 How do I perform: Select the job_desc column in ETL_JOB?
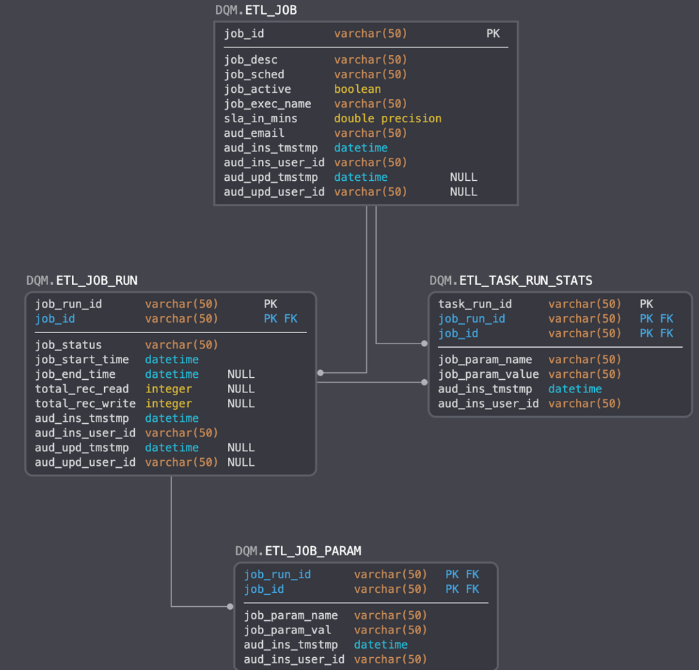[250, 60]
